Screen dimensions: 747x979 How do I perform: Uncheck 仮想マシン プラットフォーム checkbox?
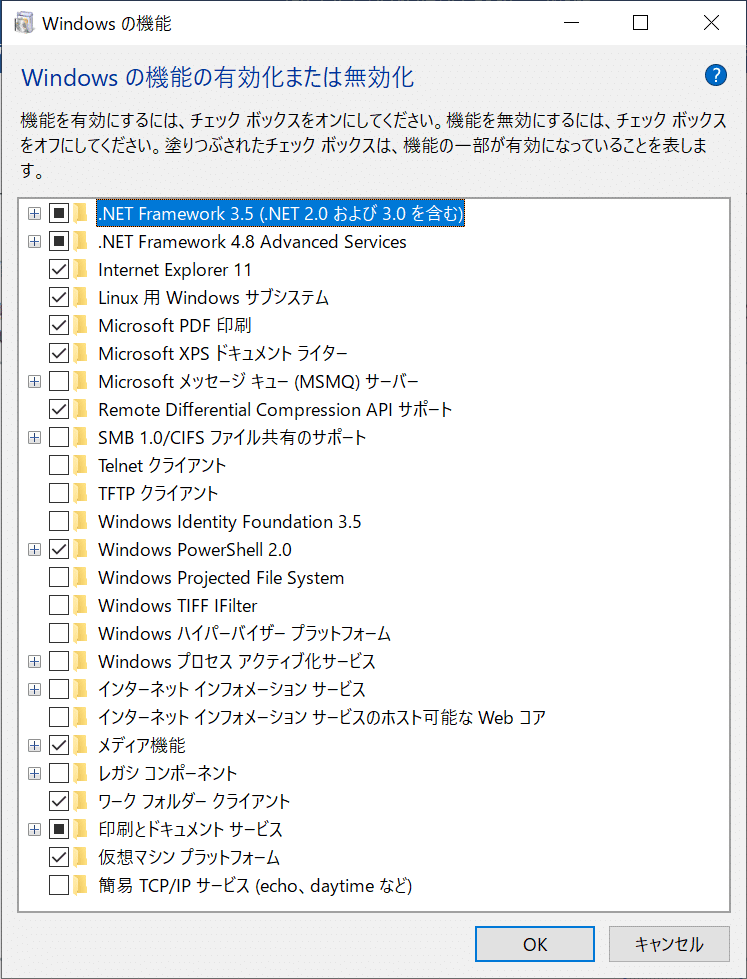tap(59, 857)
